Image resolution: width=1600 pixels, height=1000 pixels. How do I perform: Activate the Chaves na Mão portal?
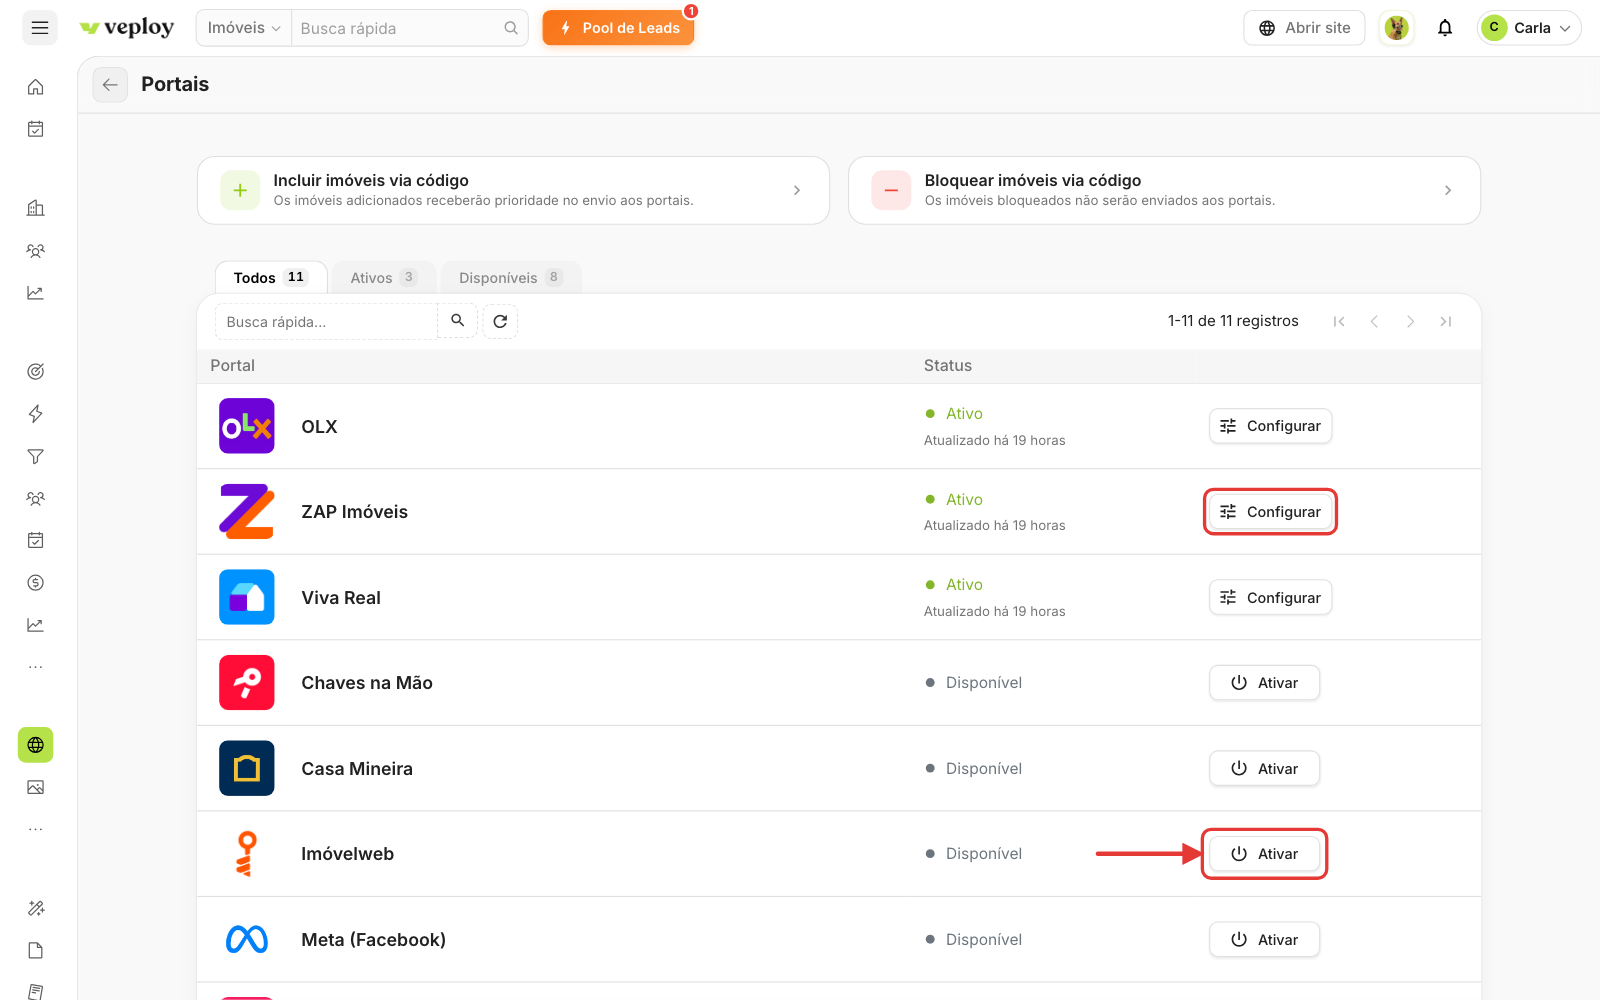[x=1264, y=683]
